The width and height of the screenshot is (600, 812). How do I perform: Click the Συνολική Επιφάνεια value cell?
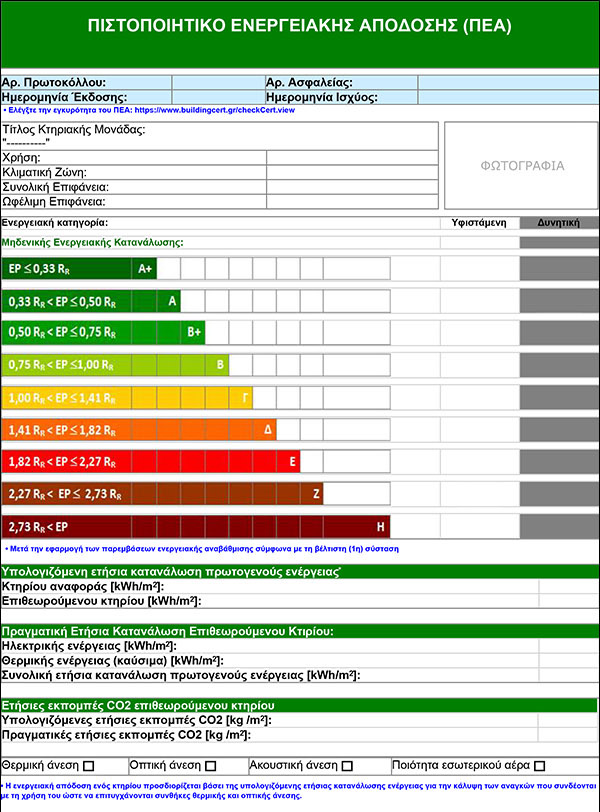[x=352, y=187]
